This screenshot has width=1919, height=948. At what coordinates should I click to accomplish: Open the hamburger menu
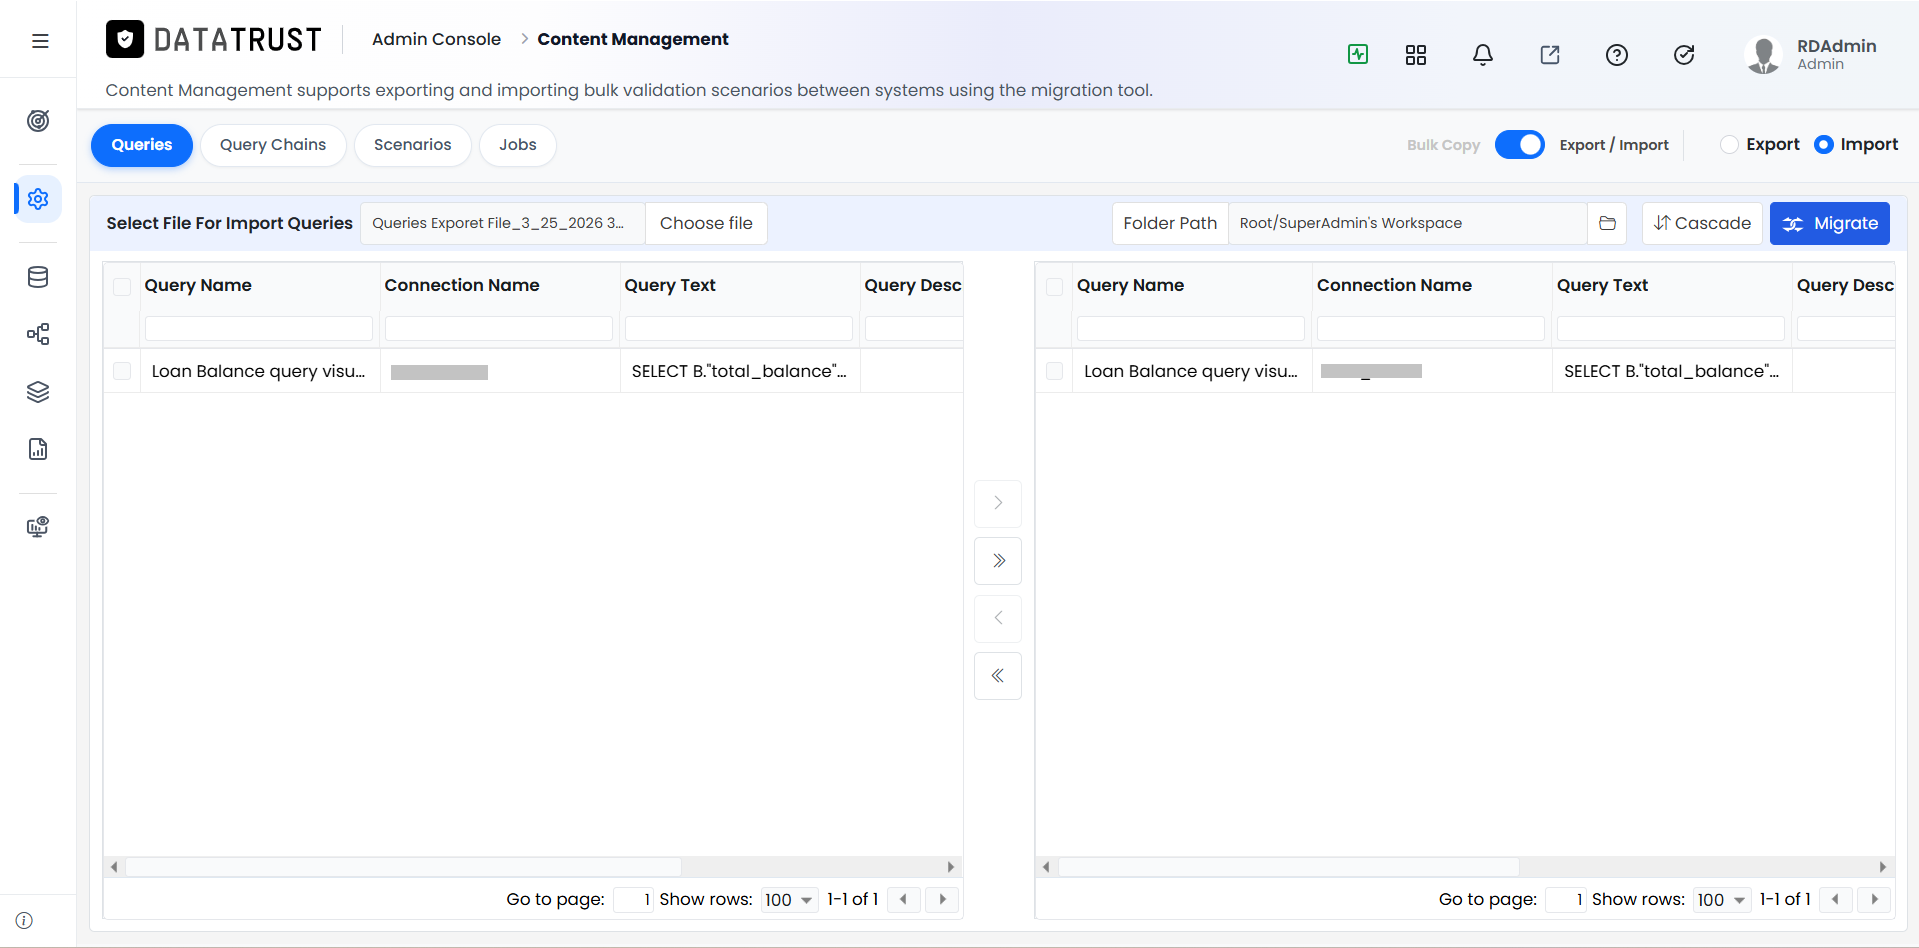(40, 41)
